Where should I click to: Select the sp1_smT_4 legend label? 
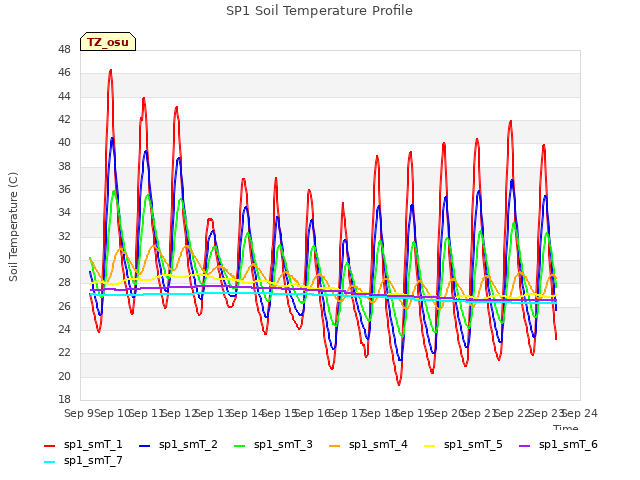(378, 444)
